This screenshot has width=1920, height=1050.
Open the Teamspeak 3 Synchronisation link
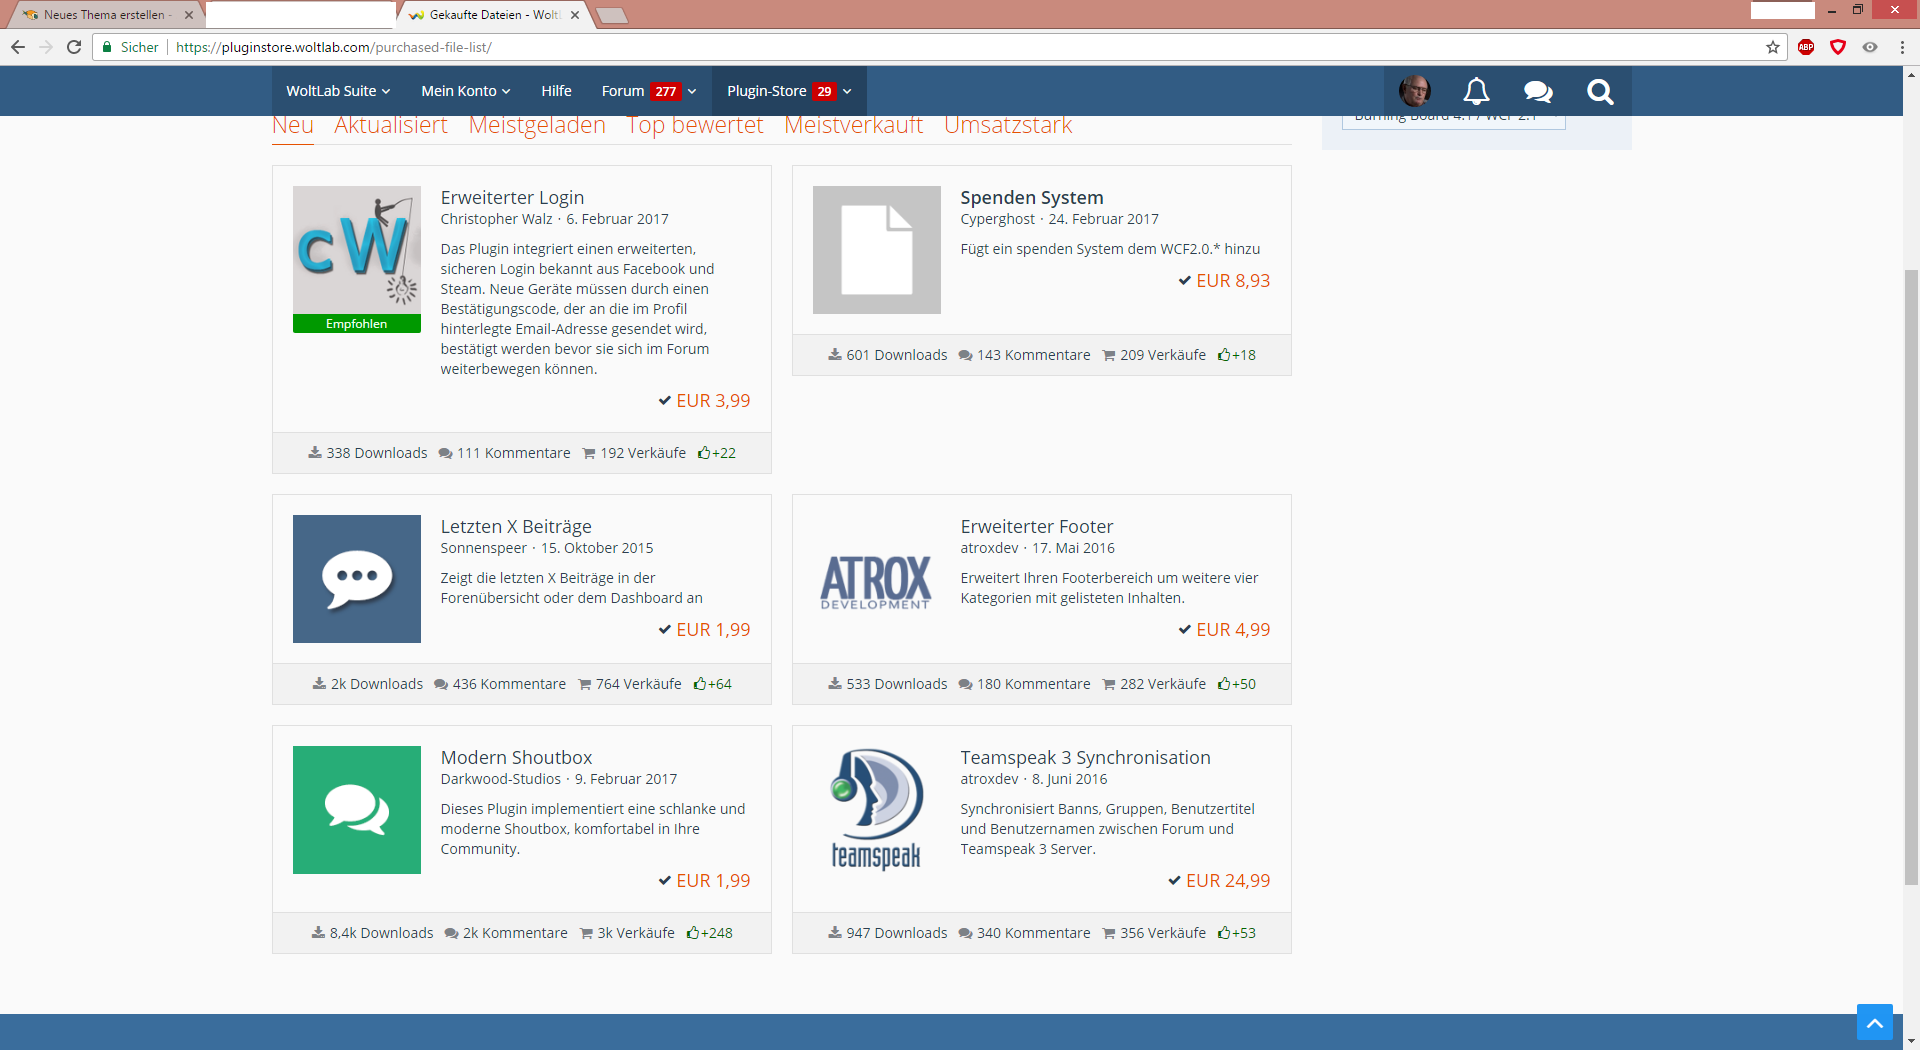pos(1085,758)
